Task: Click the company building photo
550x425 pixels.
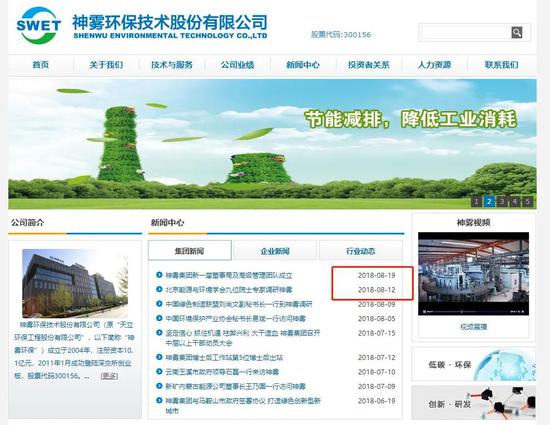Action: tap(75, 283)
